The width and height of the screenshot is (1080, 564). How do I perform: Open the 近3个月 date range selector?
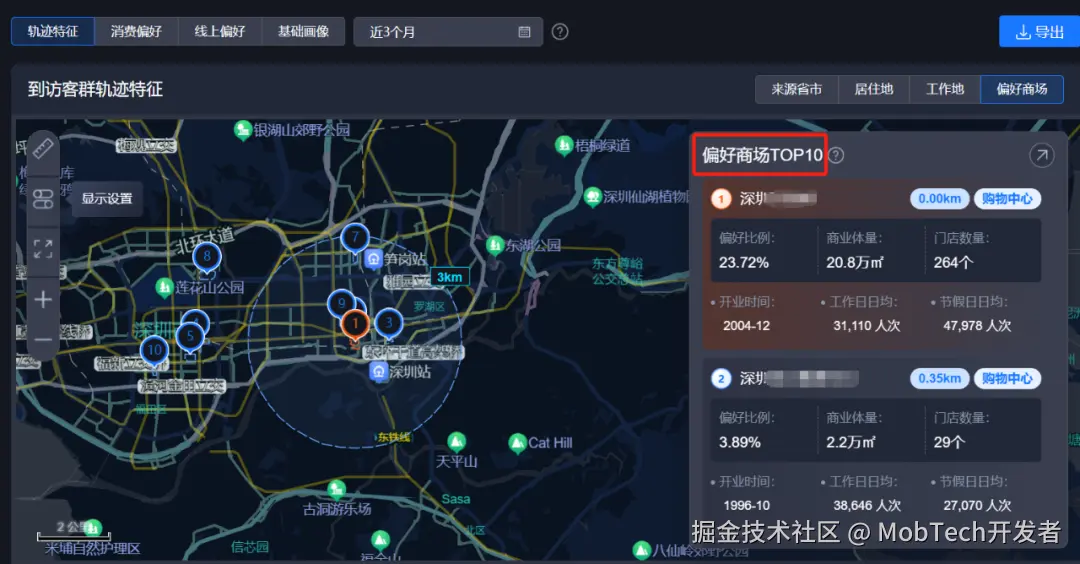[x=448, y=32]
